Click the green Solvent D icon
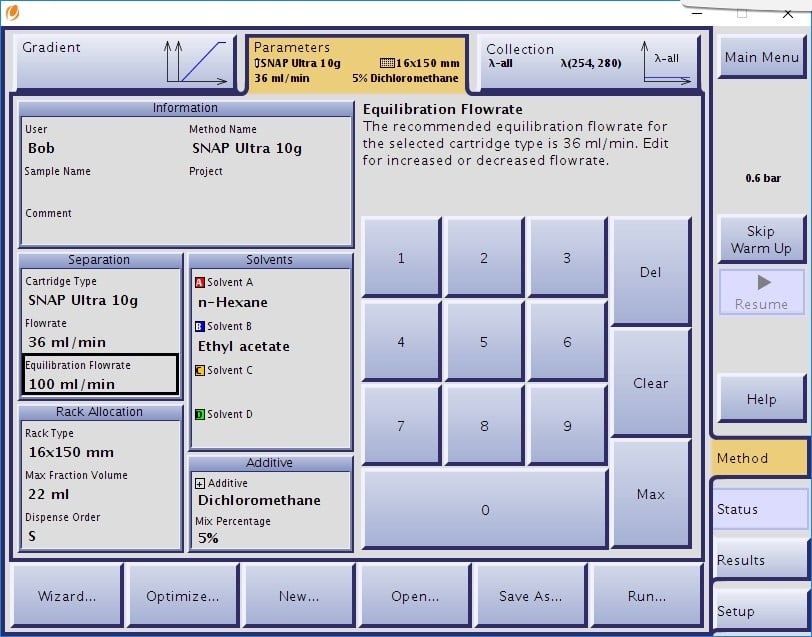This screenshot has width=812, height=637. coord(200,415)
